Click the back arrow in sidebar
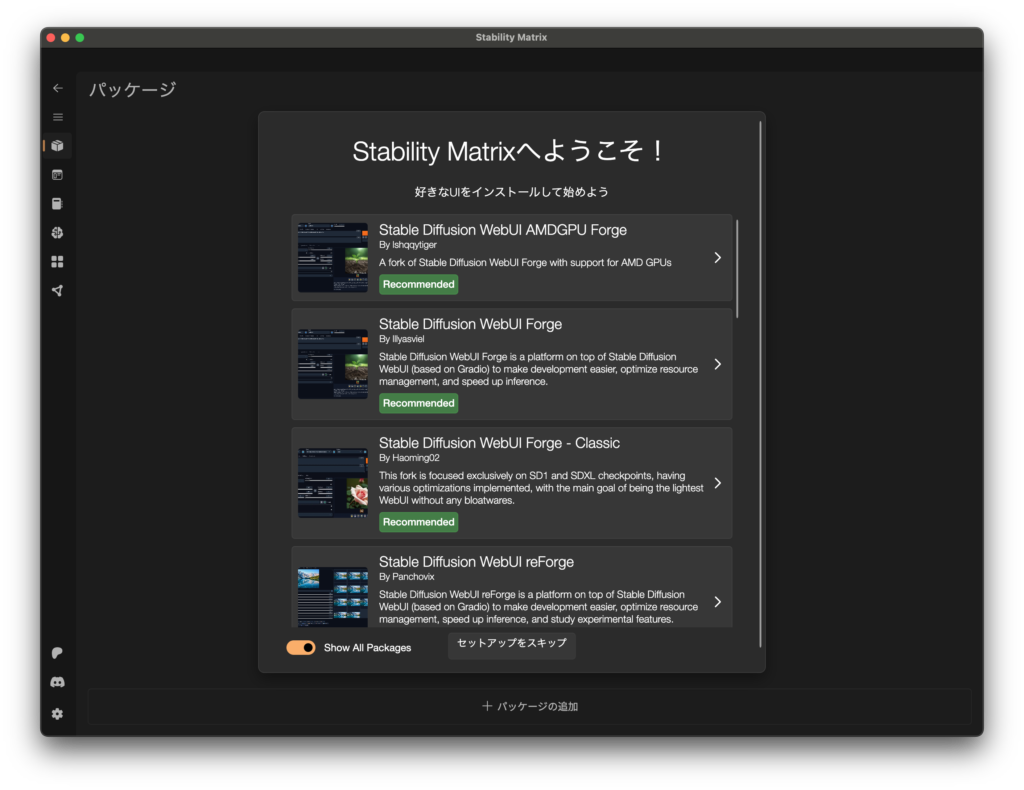This screenshot has width=1024, height=790. point(57,88)
